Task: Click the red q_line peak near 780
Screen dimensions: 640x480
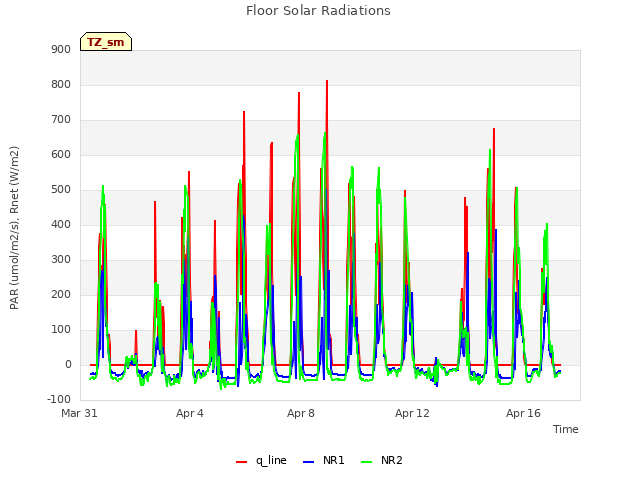Action: 299,93
